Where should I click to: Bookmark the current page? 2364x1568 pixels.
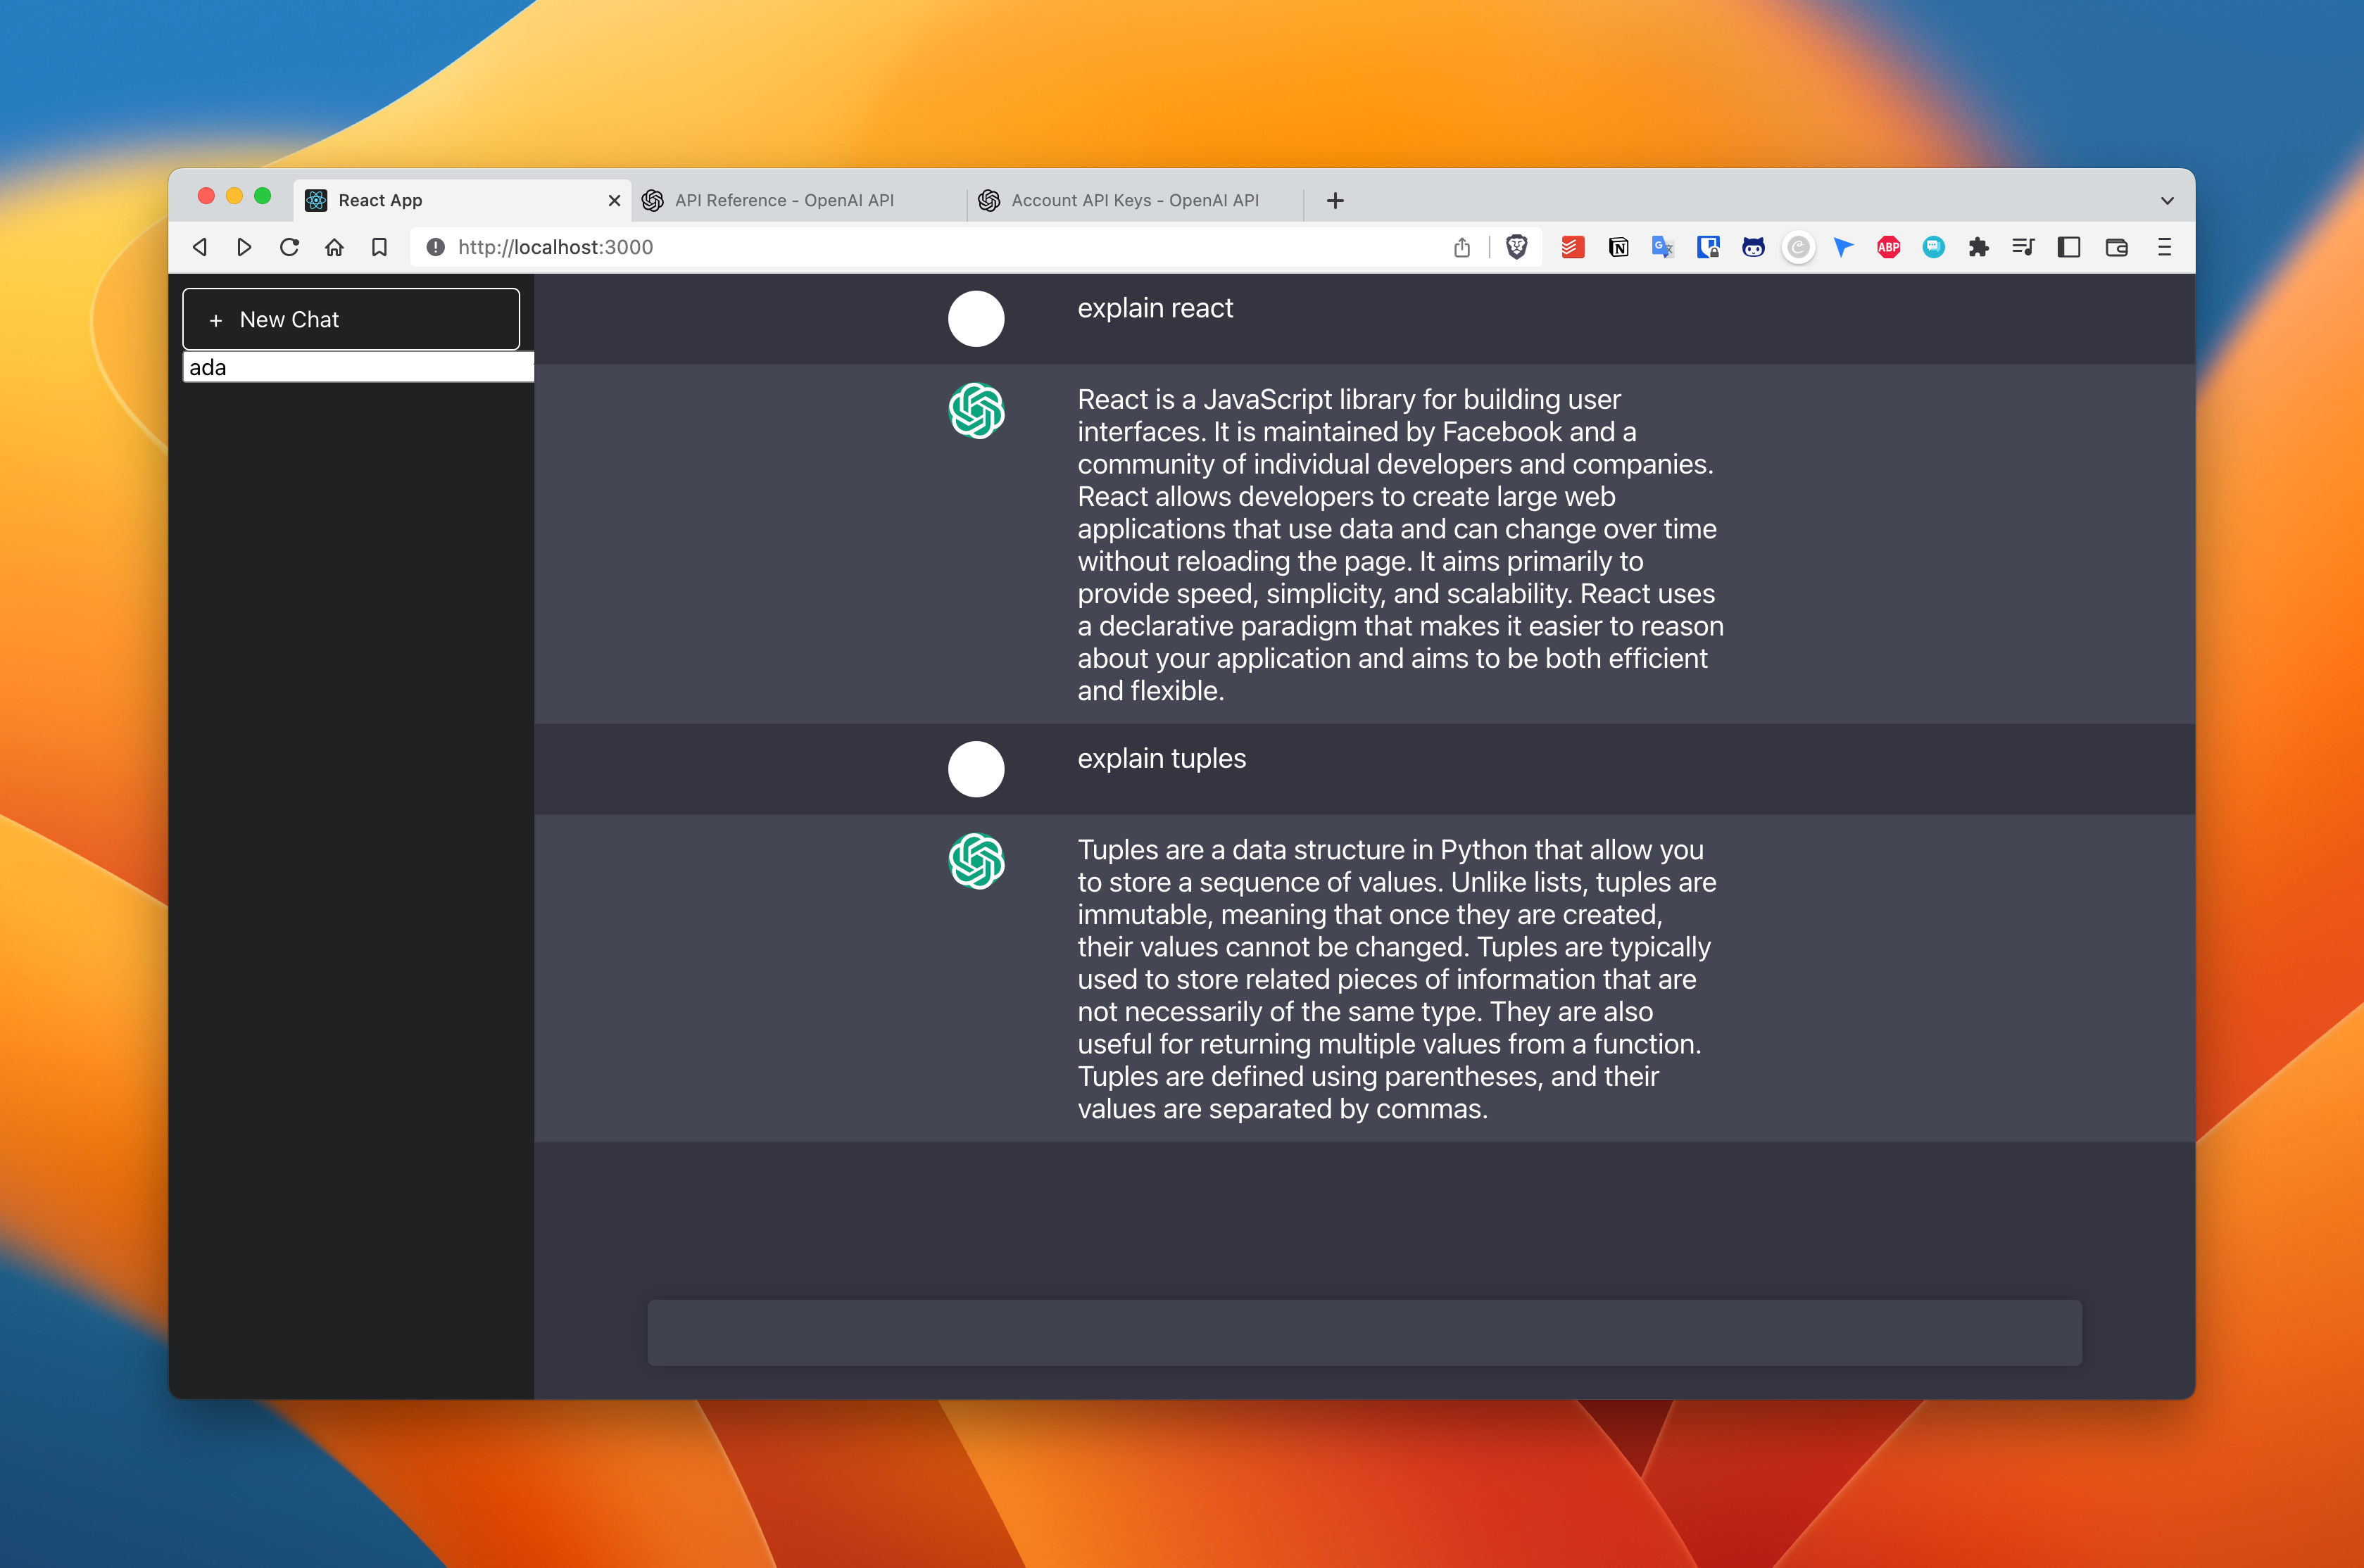pyautogui.click(x=379, y=247)
